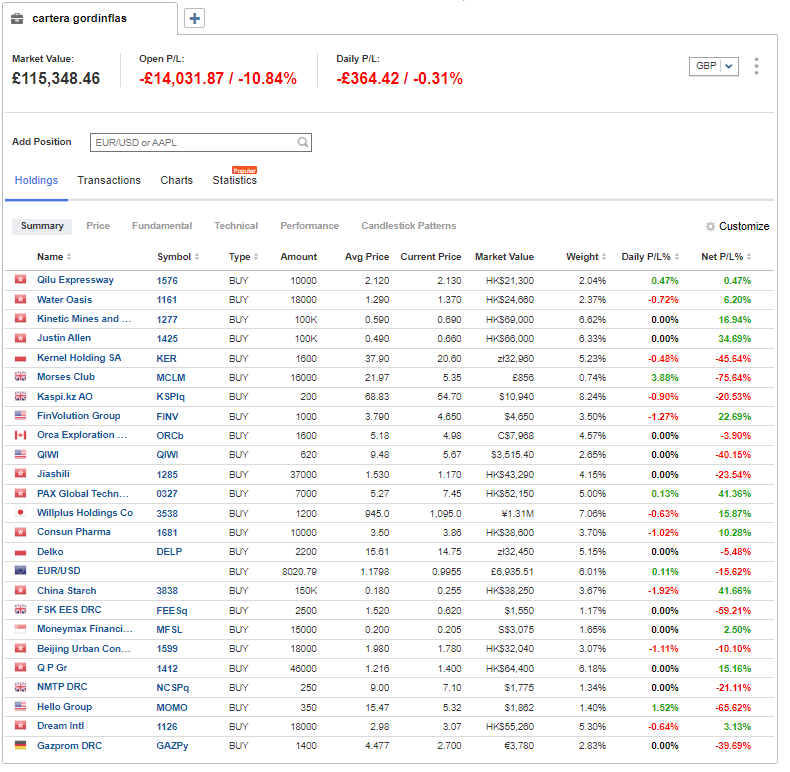The height and width of the screenshot is (772, 790).
Task: Click the EU flag beside EUR/USD
Action: point(20,571)
